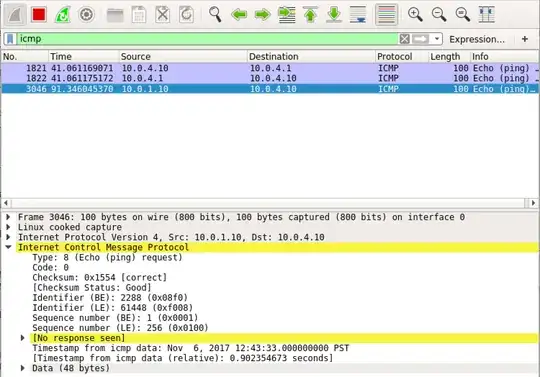
Task: Click the shark fin start capture icon
Action: [x=15, y=14]
